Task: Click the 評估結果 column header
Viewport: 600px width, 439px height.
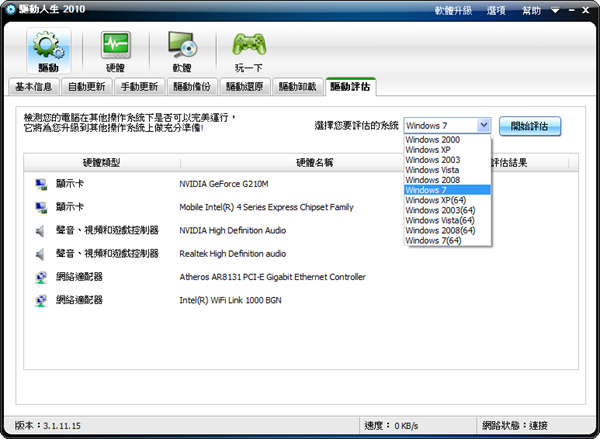Action: (509, 163)
